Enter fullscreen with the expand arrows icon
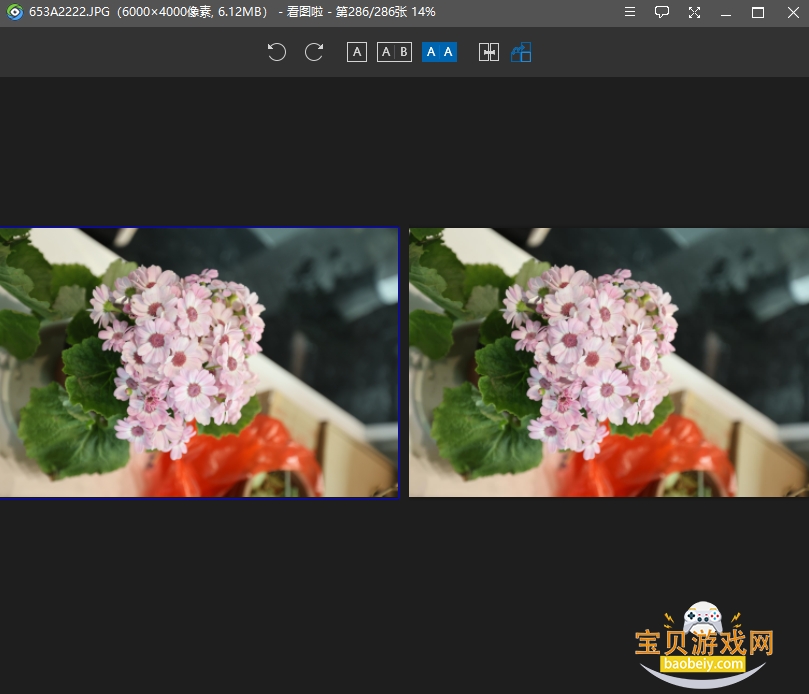The image size is (809, 694). click(x=694, y=12)
